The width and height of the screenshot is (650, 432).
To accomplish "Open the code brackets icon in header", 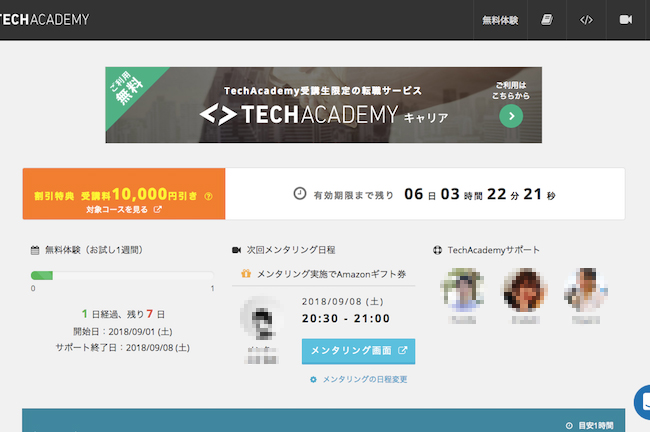I will point(586,20).
